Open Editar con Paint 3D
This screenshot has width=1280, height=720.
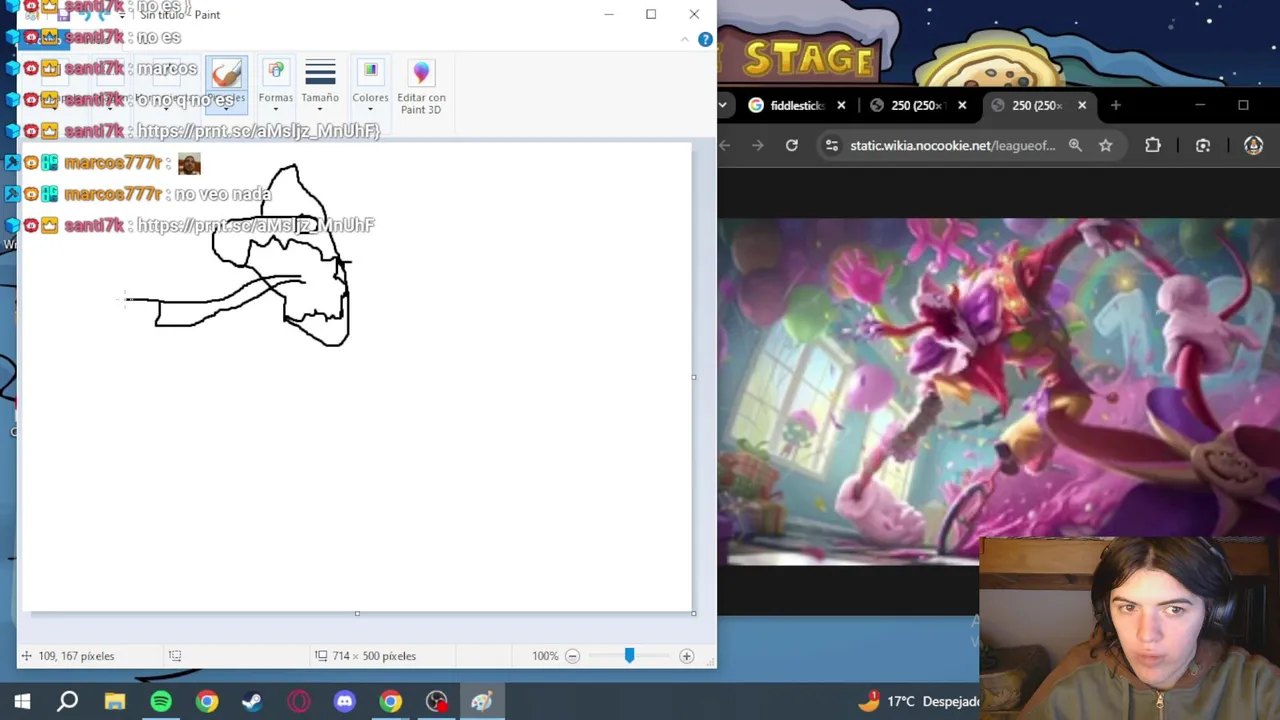point(421,86)
